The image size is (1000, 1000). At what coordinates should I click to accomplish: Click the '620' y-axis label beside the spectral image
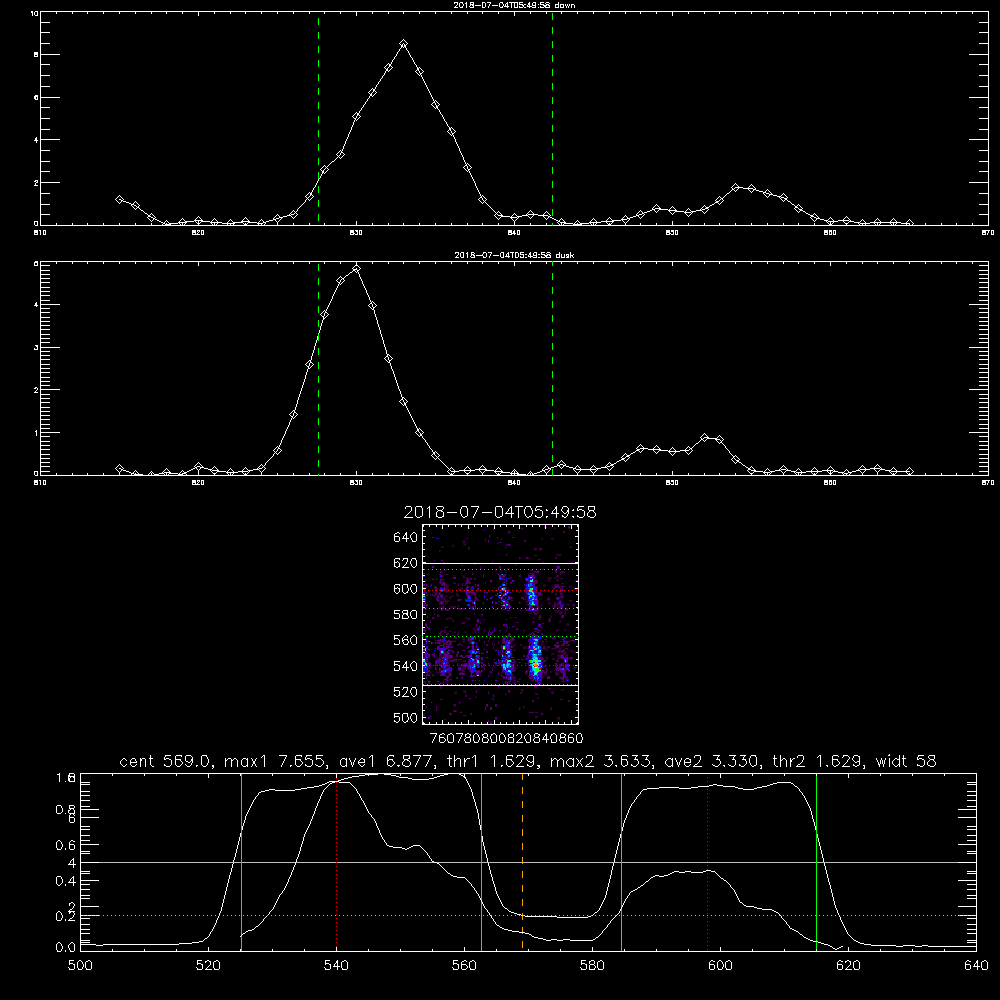pos(406,563)
